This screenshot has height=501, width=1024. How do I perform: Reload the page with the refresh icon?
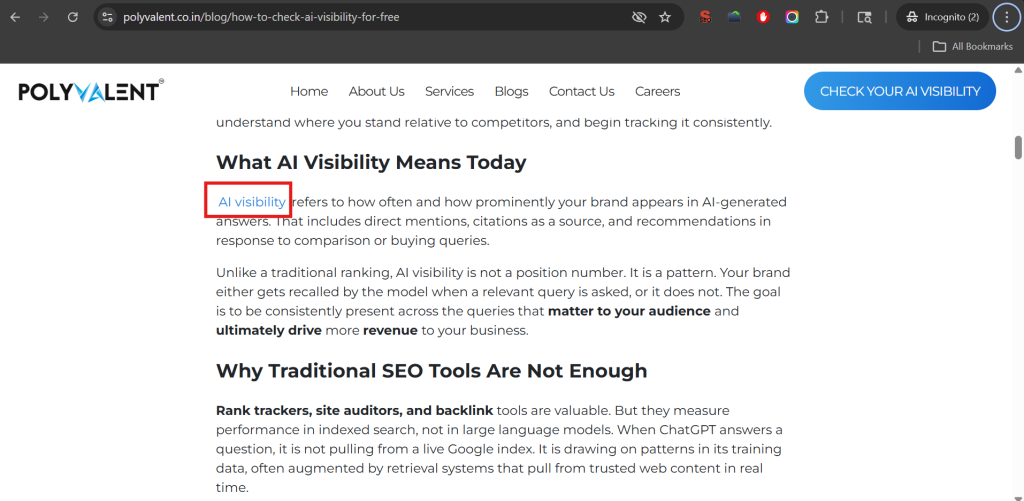click(73, 17)
